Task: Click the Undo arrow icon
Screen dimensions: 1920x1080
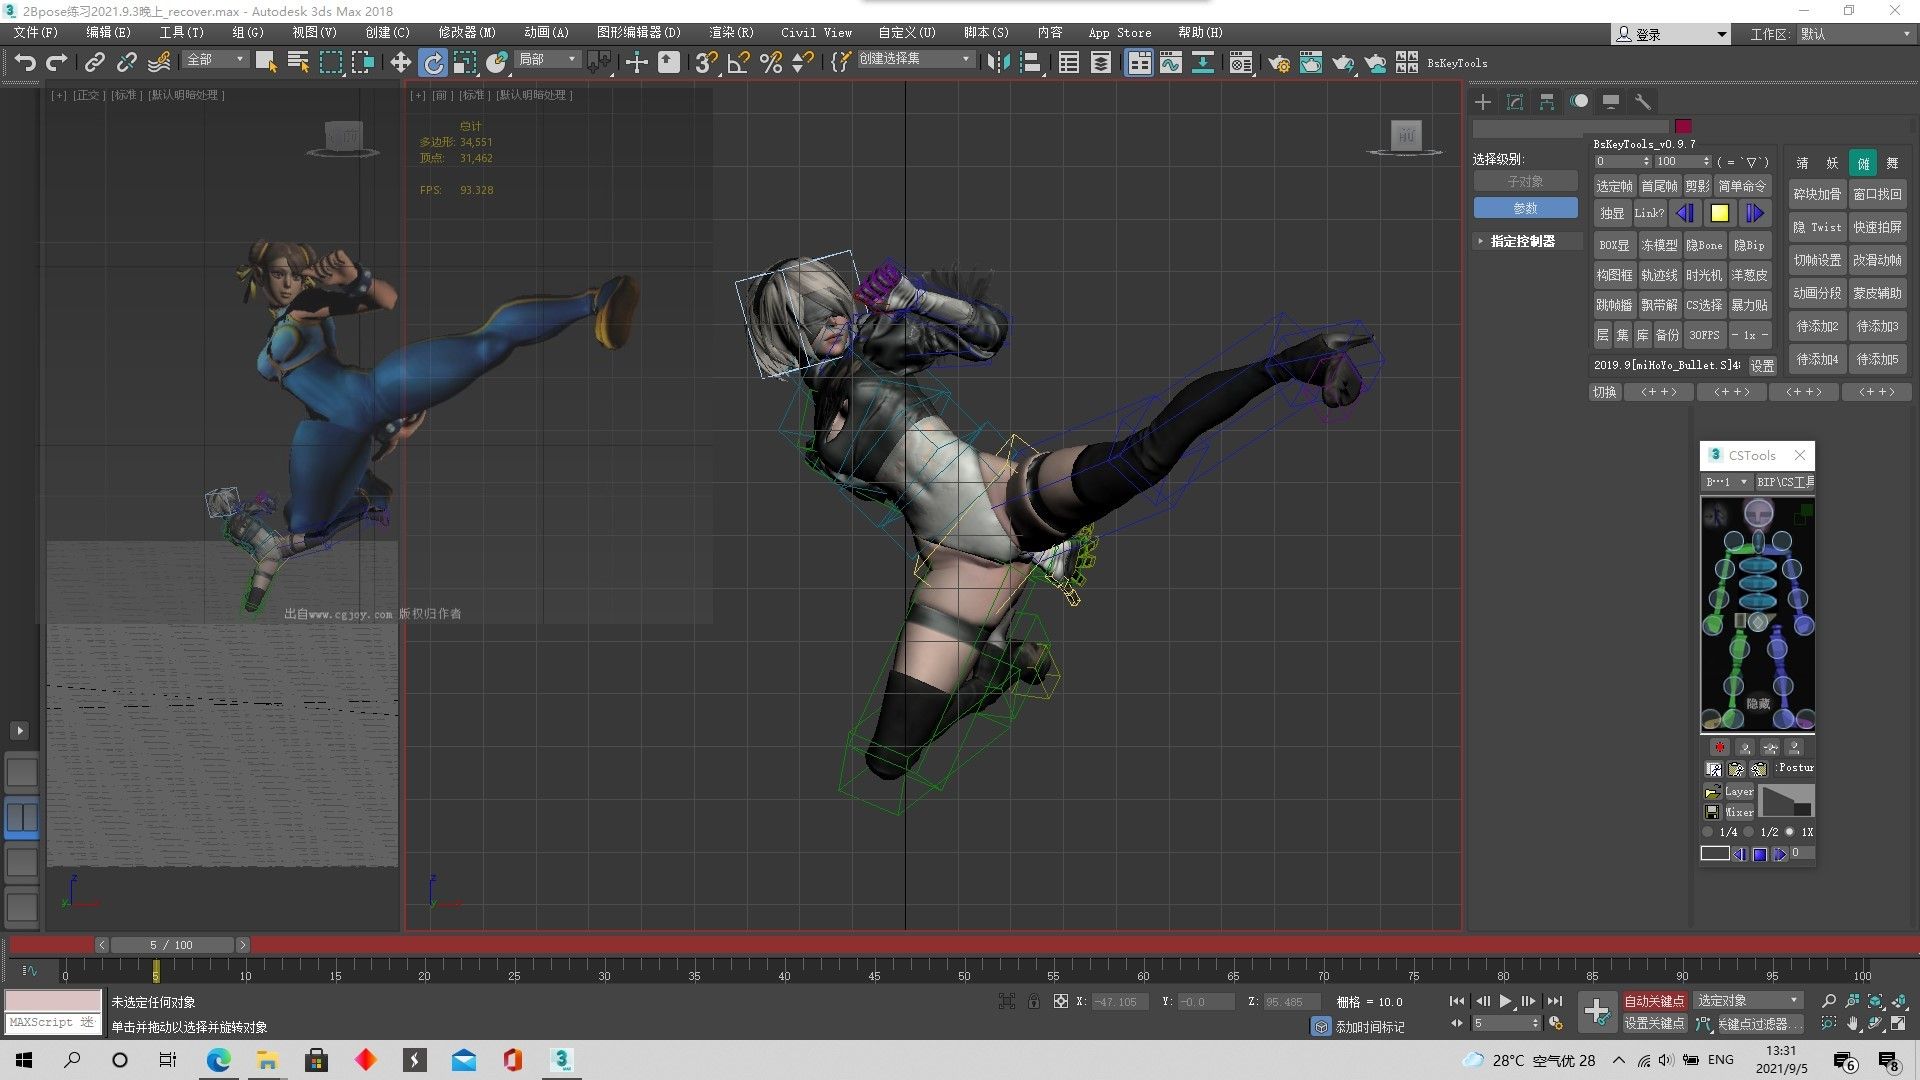Action: pos(25,62)
